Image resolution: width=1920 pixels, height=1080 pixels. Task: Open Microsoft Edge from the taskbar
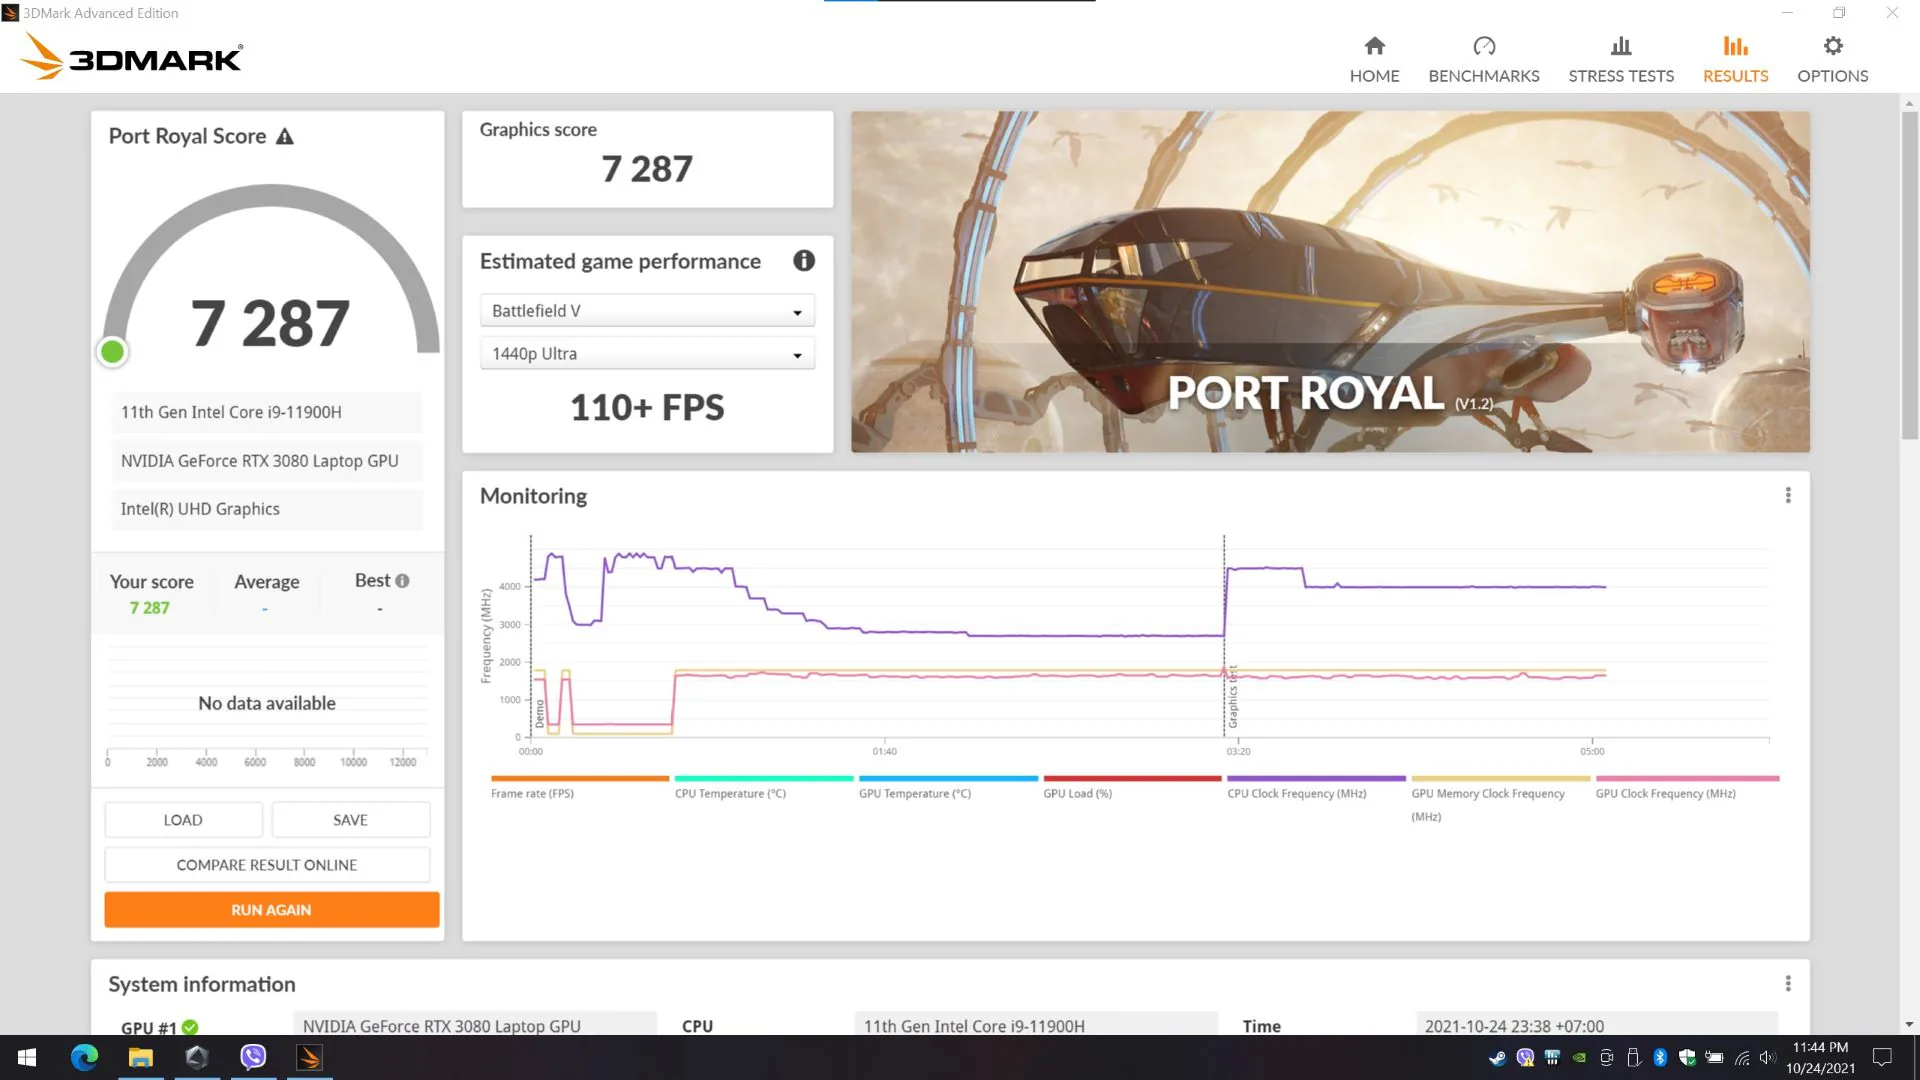coord(84,1057)
